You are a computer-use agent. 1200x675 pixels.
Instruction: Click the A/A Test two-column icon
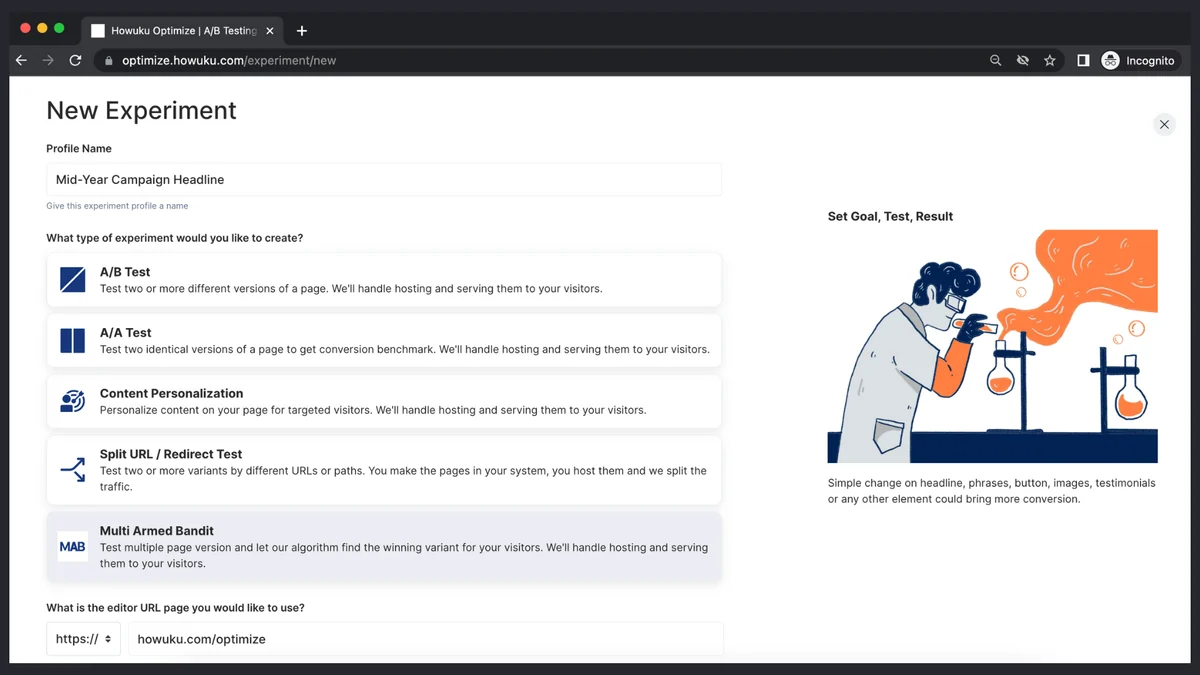tap(72, 341)
